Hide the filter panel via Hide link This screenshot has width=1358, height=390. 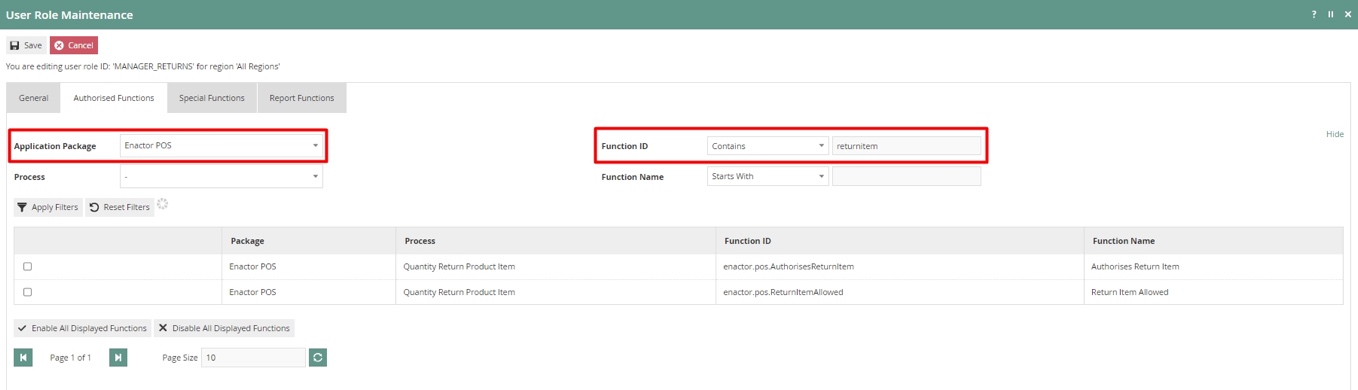(1334, 134)
